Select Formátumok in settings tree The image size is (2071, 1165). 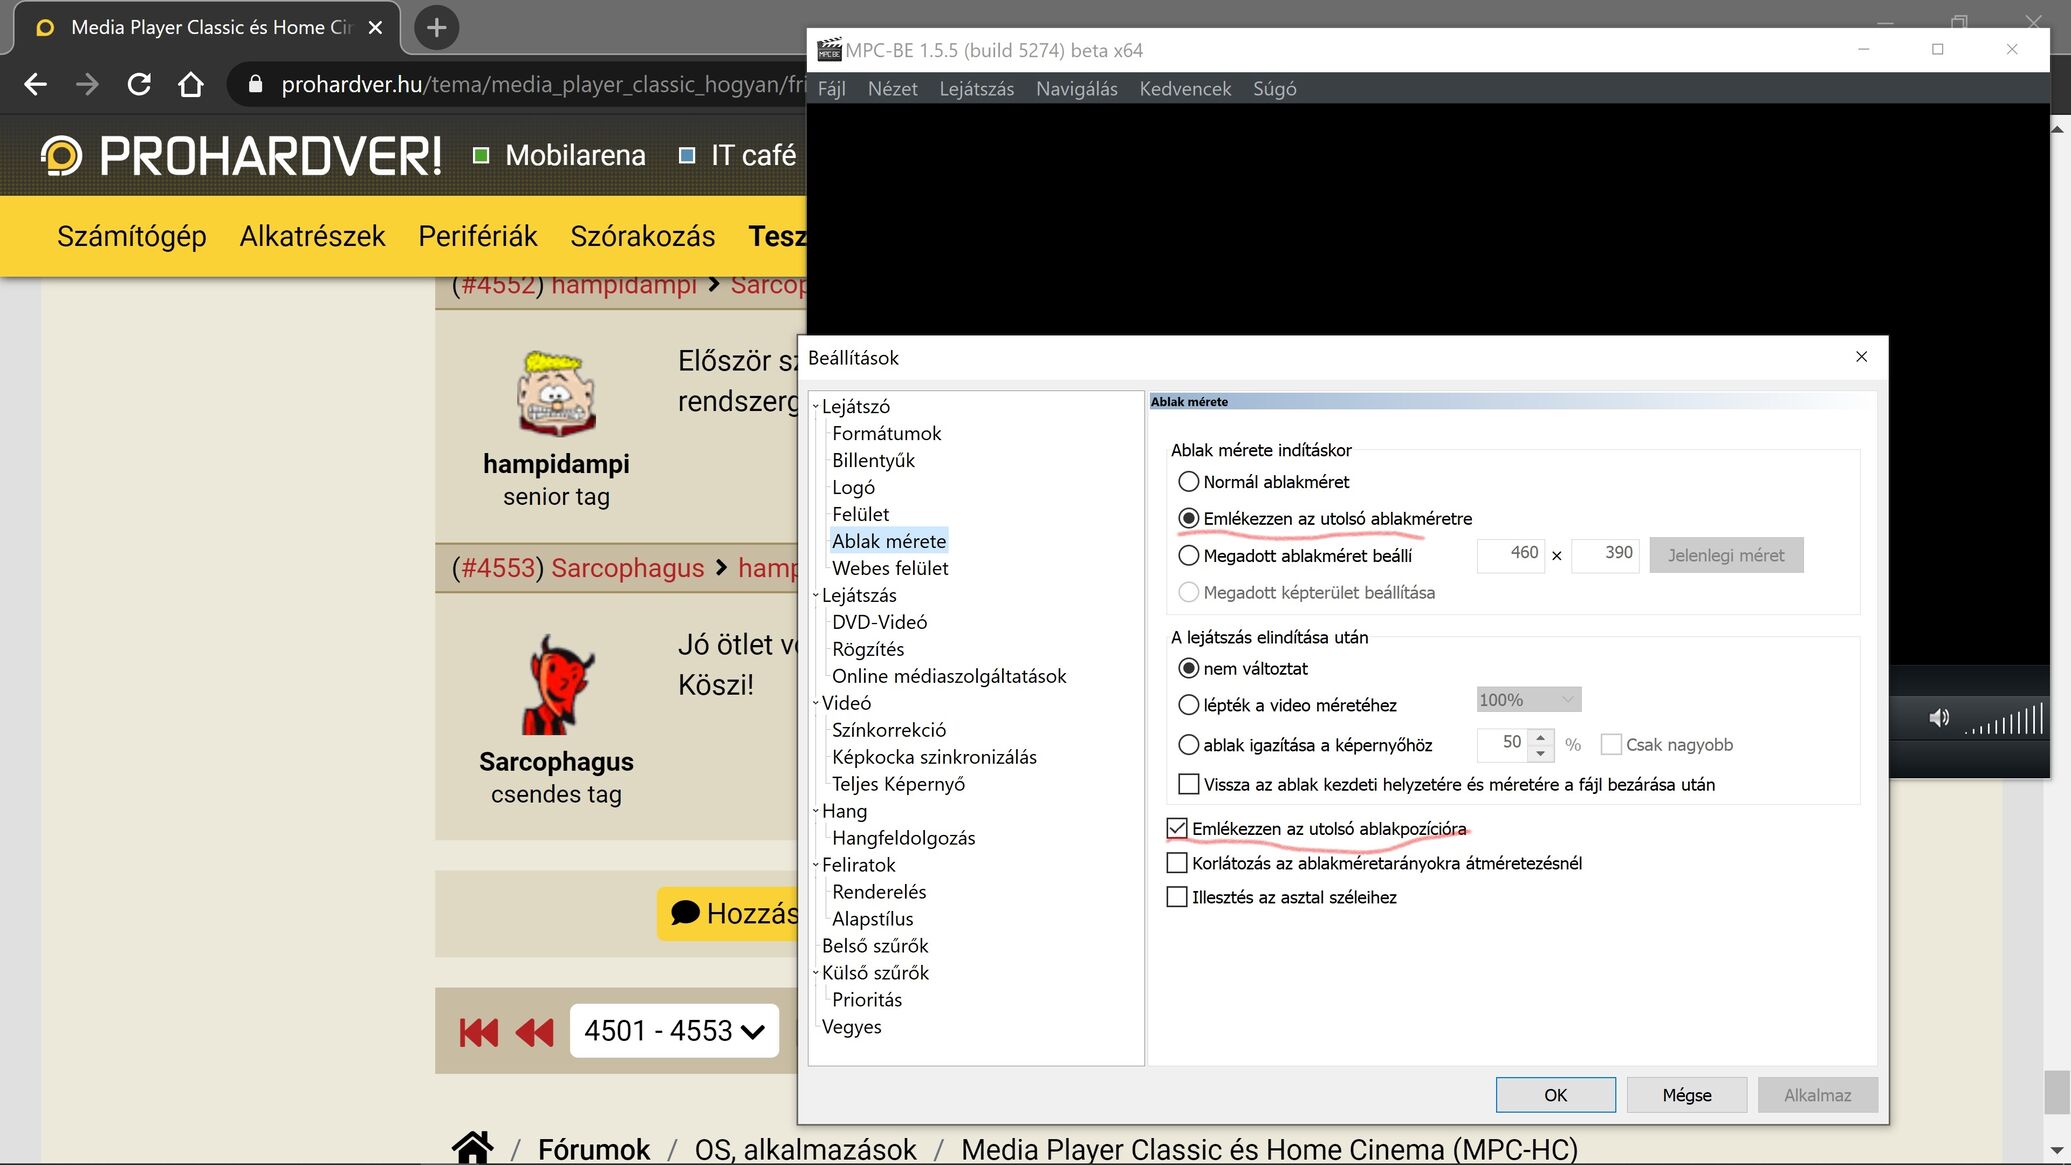point(886,434)
